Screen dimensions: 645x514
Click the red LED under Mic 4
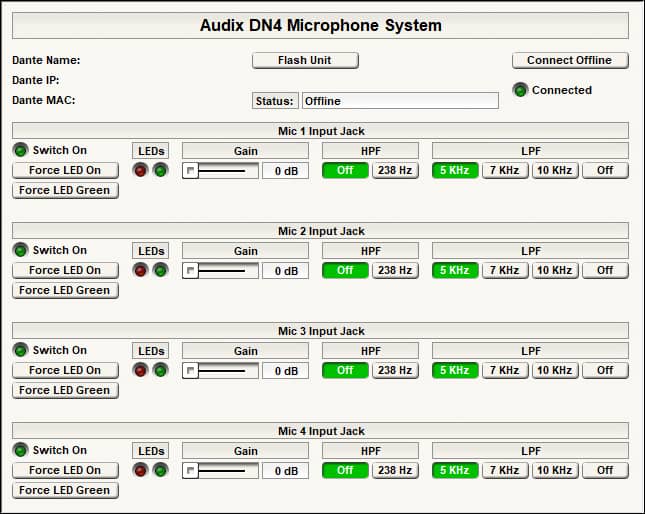(140, 470)
